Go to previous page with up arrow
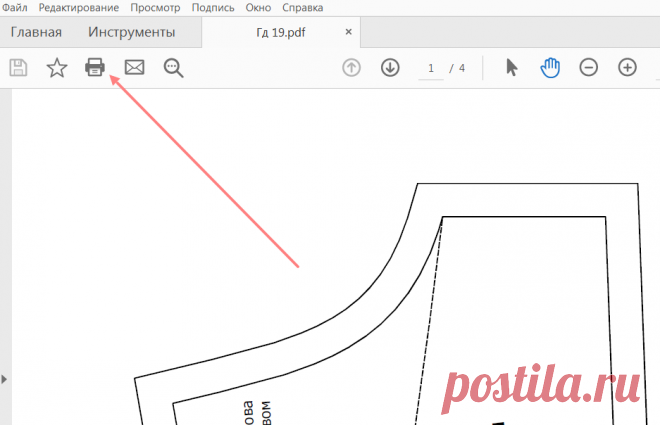This screenshot has height=425, width=660. [x=351, y=68]
